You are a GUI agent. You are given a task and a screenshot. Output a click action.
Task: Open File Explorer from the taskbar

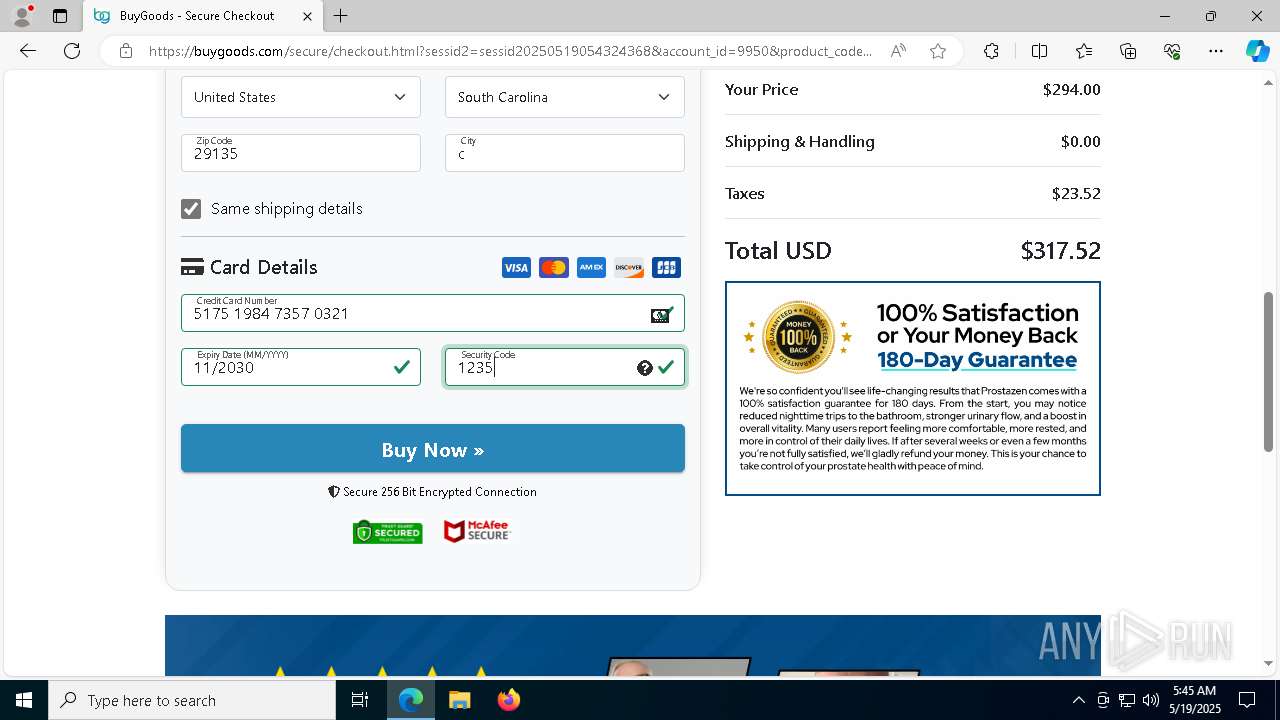(x=459, y=700)
